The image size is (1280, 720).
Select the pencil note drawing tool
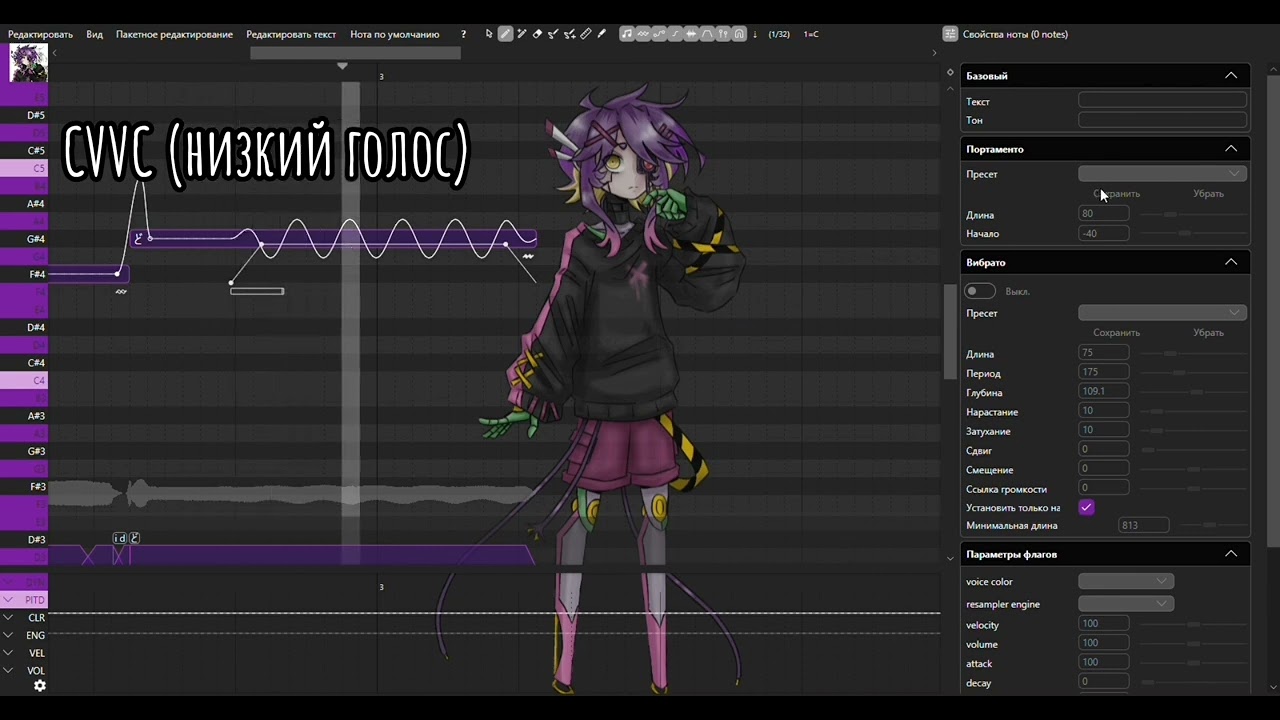[505, 34]
